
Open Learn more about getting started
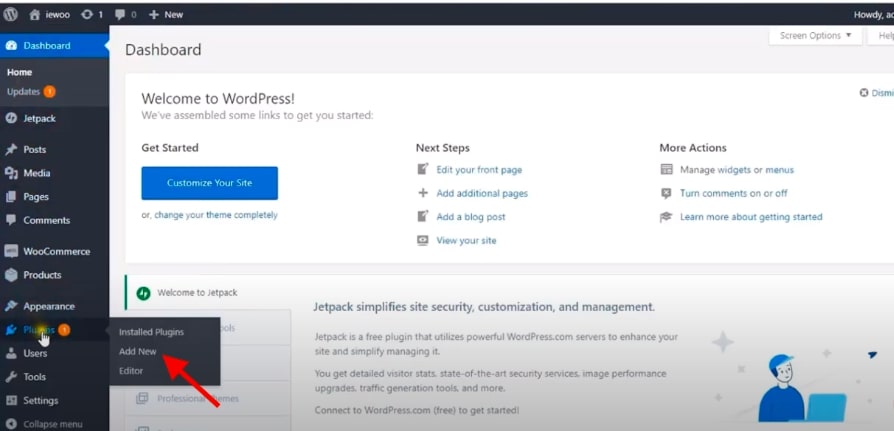pos(751,217)
